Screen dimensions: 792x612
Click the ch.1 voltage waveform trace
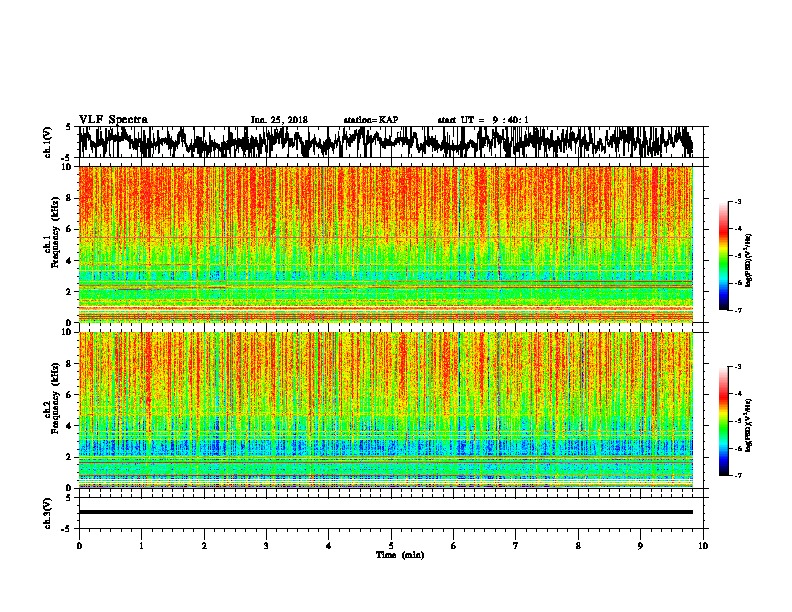(x=386, y=141)
